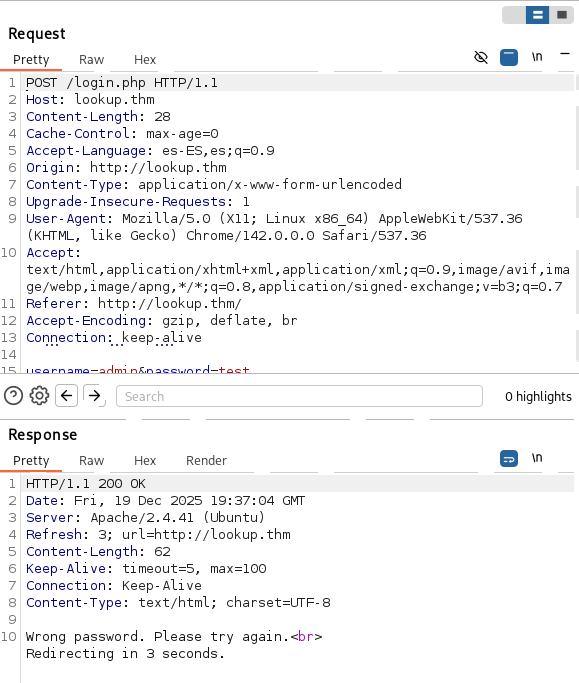Click the 'User-Agent: Mozilla/5.0' header line
Viewport: 579px width, 683px height.
pos(274,219)
